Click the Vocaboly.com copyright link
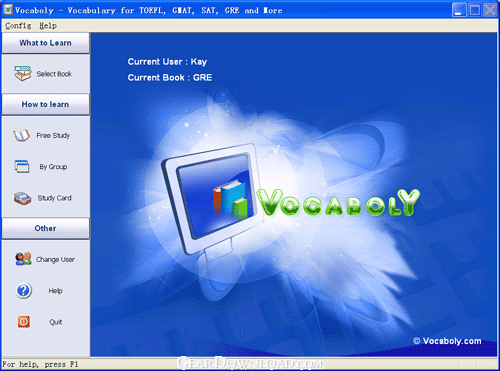500x371 pixels. coord(447,341)
